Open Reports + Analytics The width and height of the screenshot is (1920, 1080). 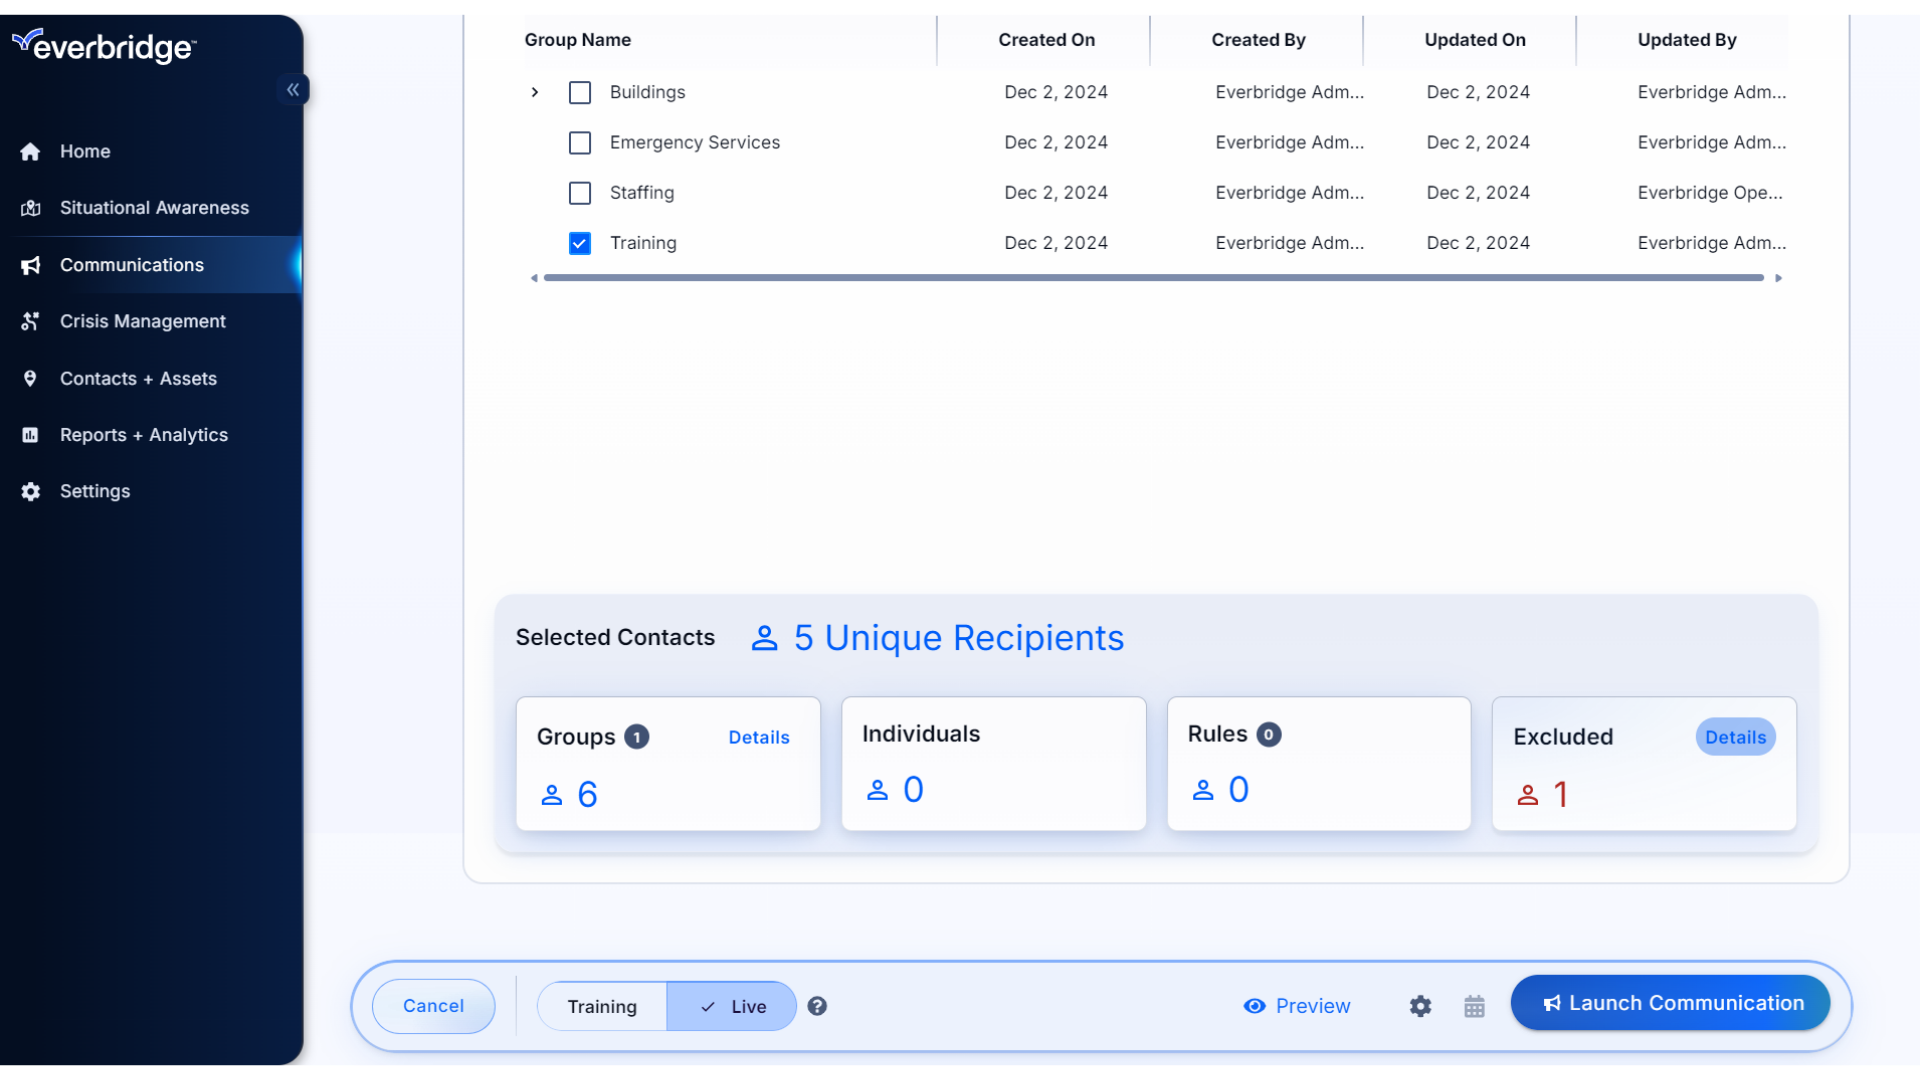pyautogui.click(x=144, y=435)
